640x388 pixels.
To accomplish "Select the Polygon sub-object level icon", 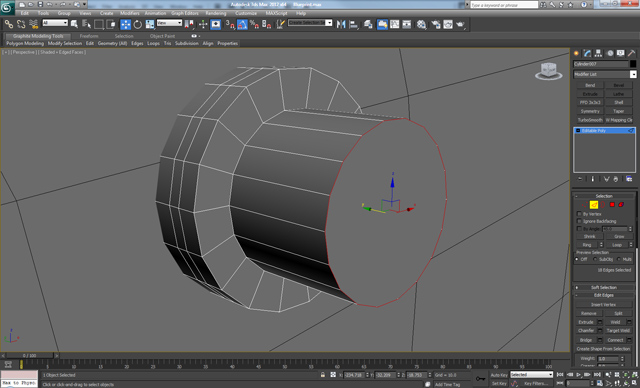I will tap(612, 204).
